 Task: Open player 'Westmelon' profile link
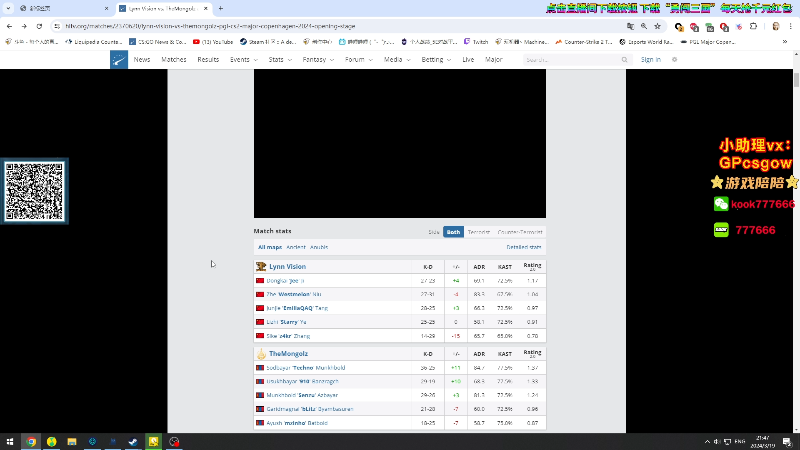[294, 294]
